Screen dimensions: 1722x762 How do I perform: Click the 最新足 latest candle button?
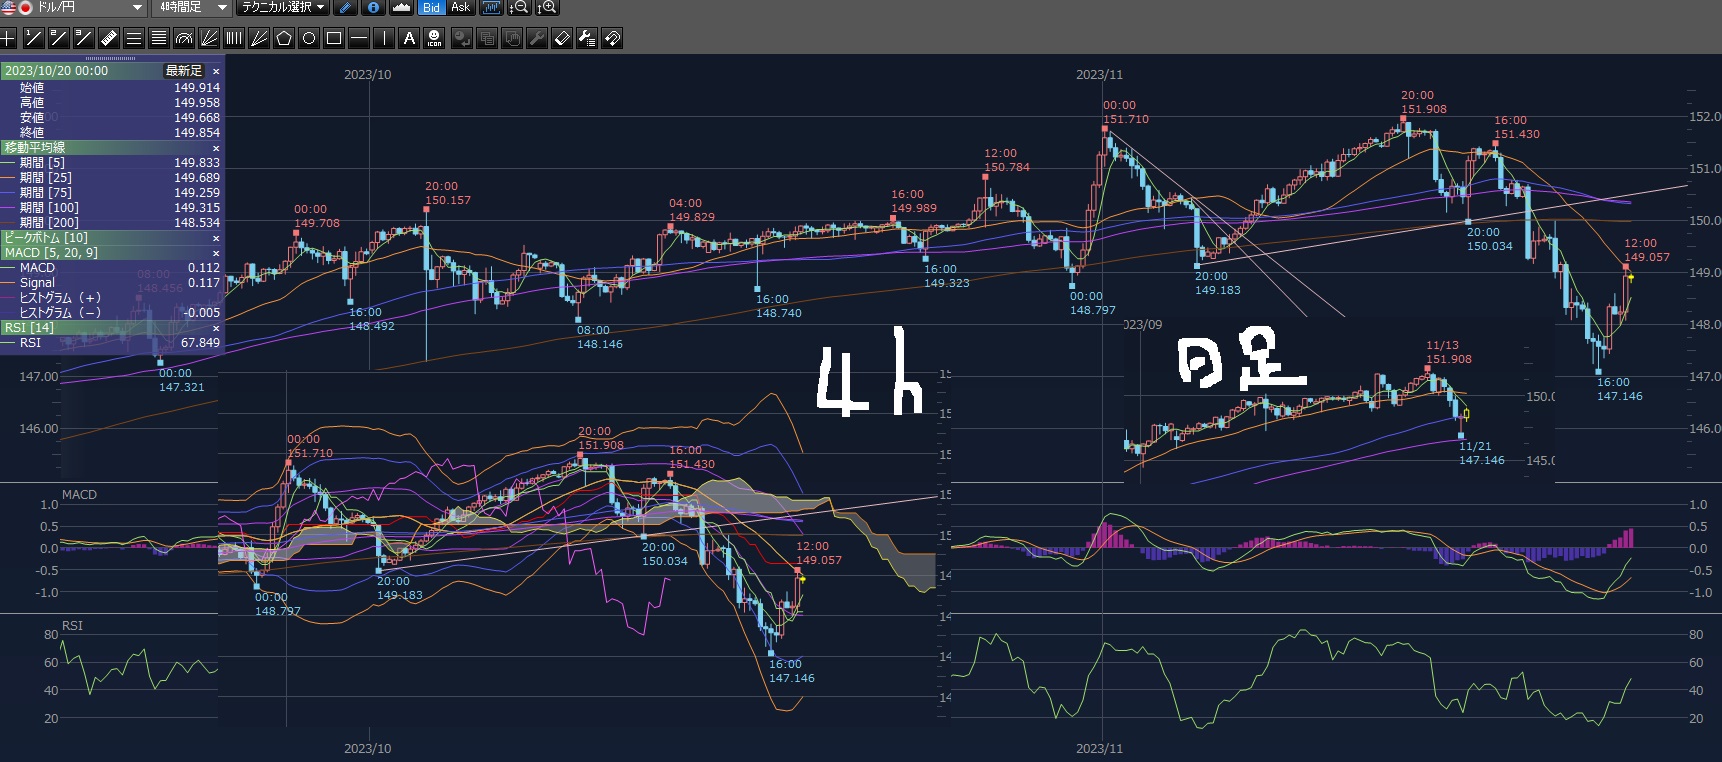(x=184, y=71)
